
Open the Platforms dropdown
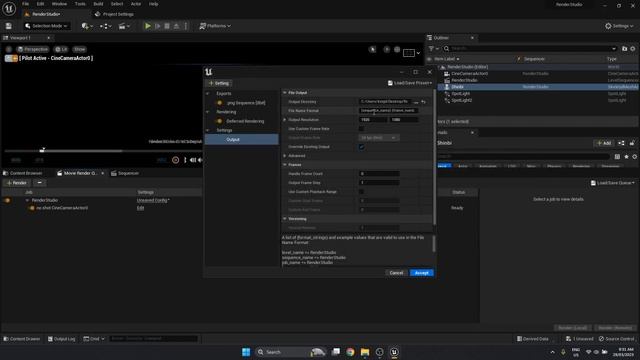pos(215,26)
